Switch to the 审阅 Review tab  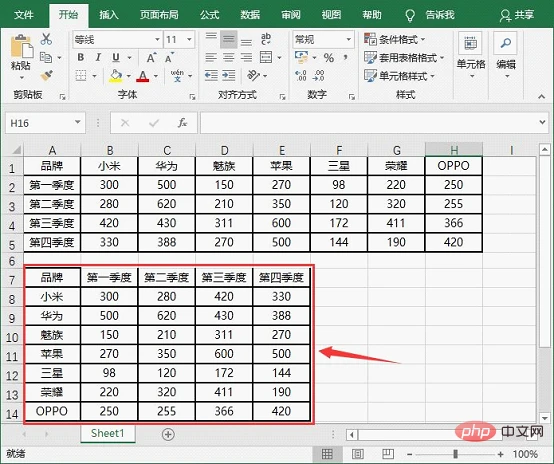coord(291,15)
